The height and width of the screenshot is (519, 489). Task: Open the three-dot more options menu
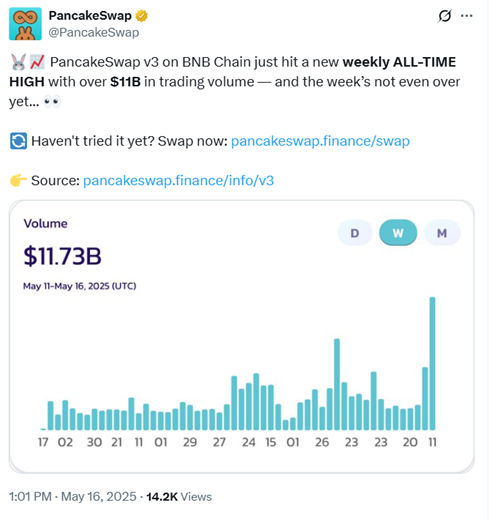click(466, 16)
